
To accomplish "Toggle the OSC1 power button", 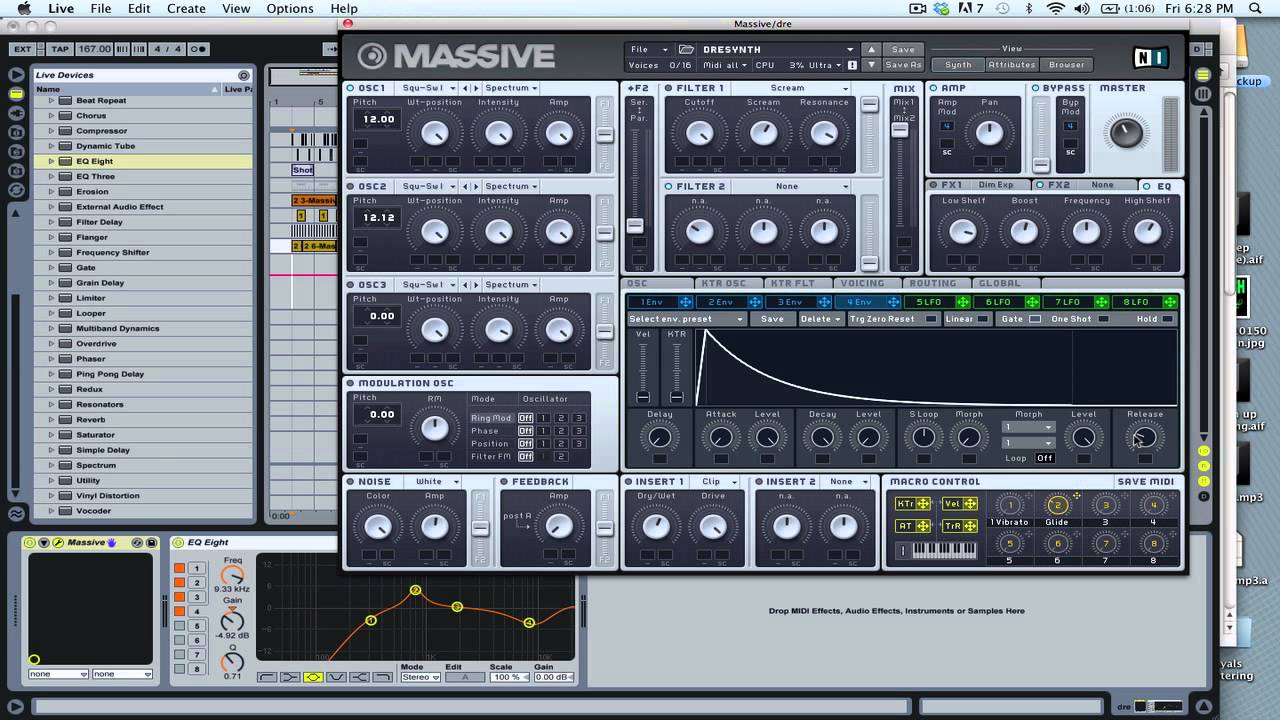I will tap(352, 88).
